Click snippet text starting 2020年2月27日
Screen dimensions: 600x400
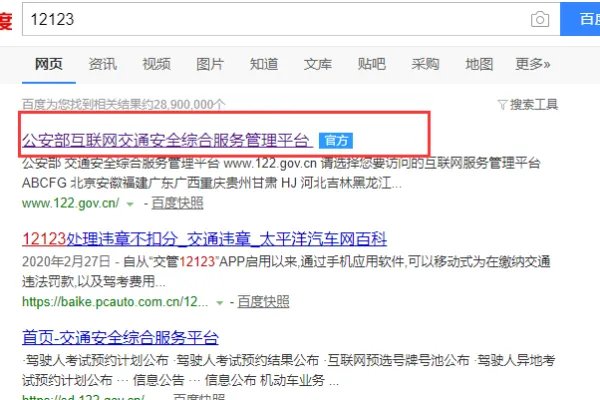[286, 272]
